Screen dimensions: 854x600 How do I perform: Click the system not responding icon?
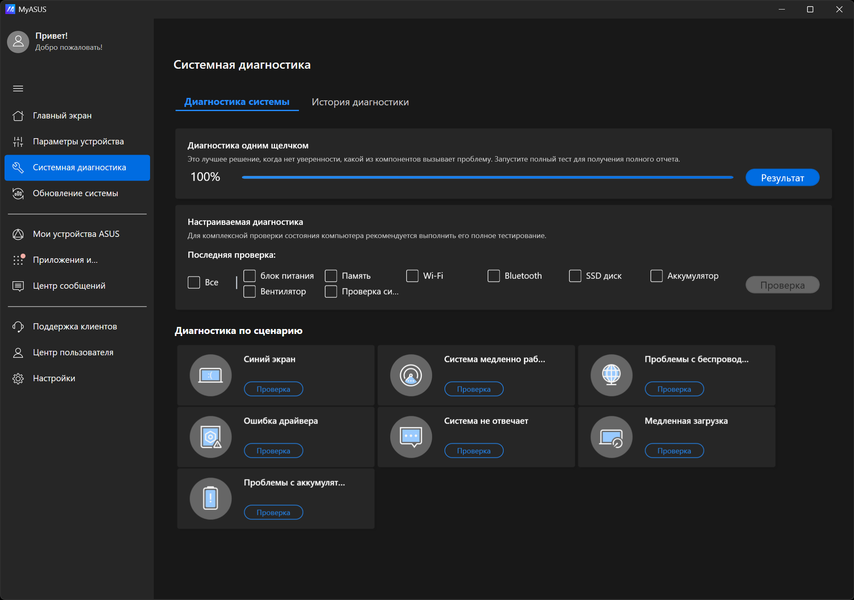tap(410, 436)
